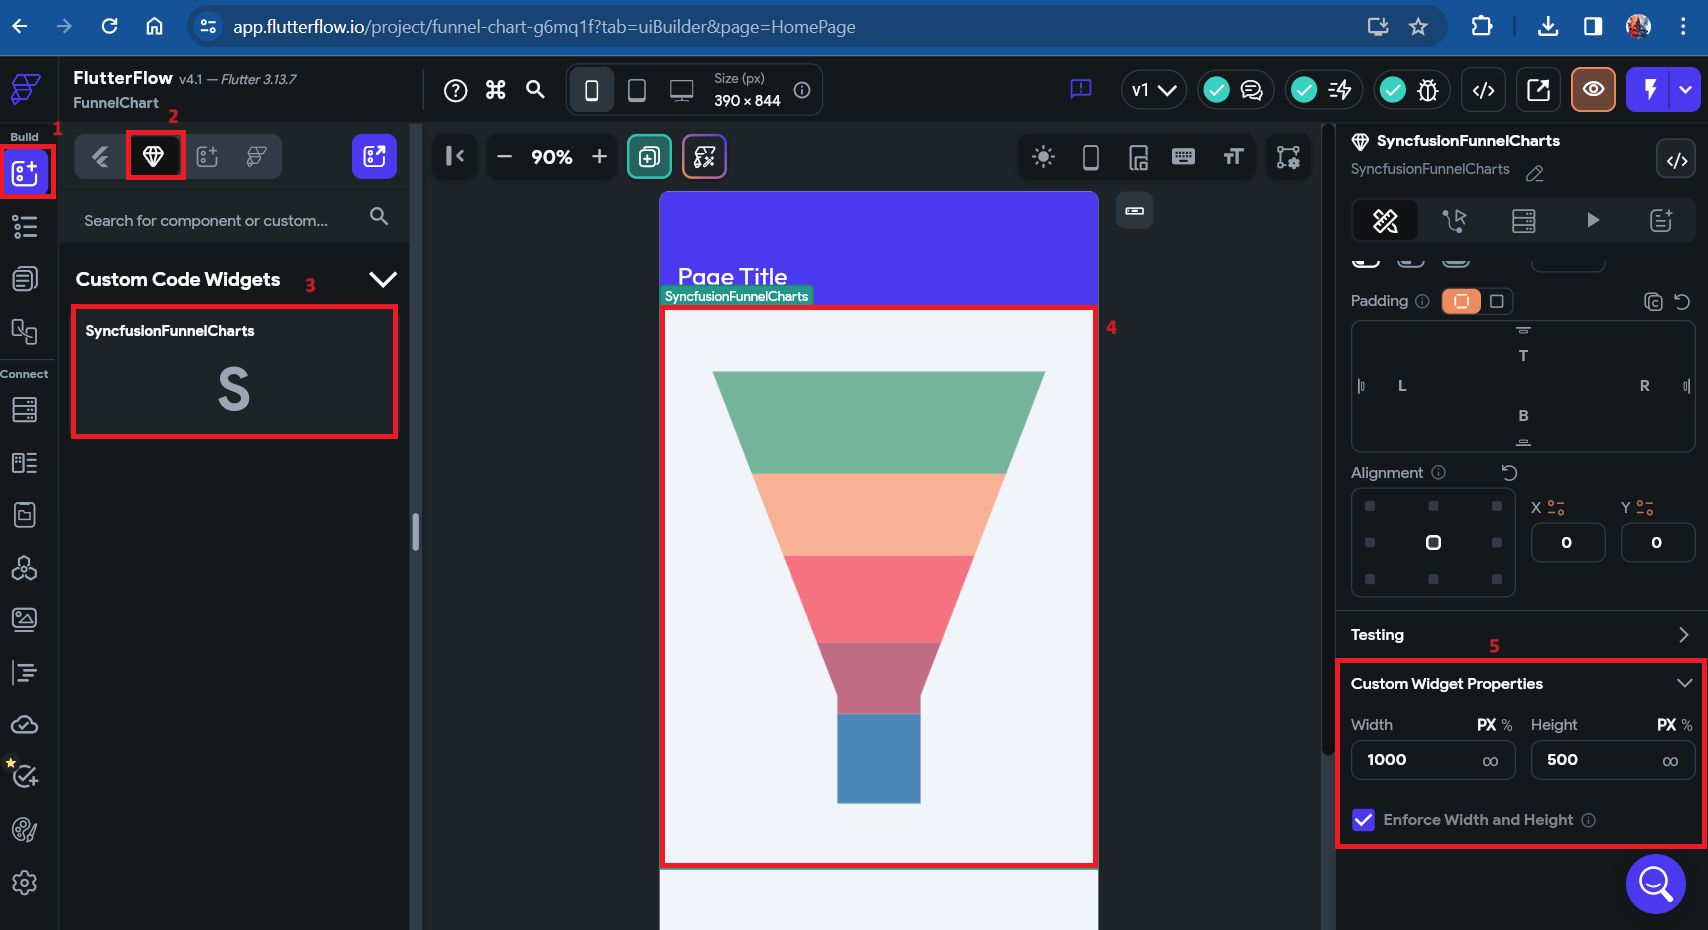Open the Widget Tree panel
This screenshot has width=1708, height=930.
coord(25,227)
